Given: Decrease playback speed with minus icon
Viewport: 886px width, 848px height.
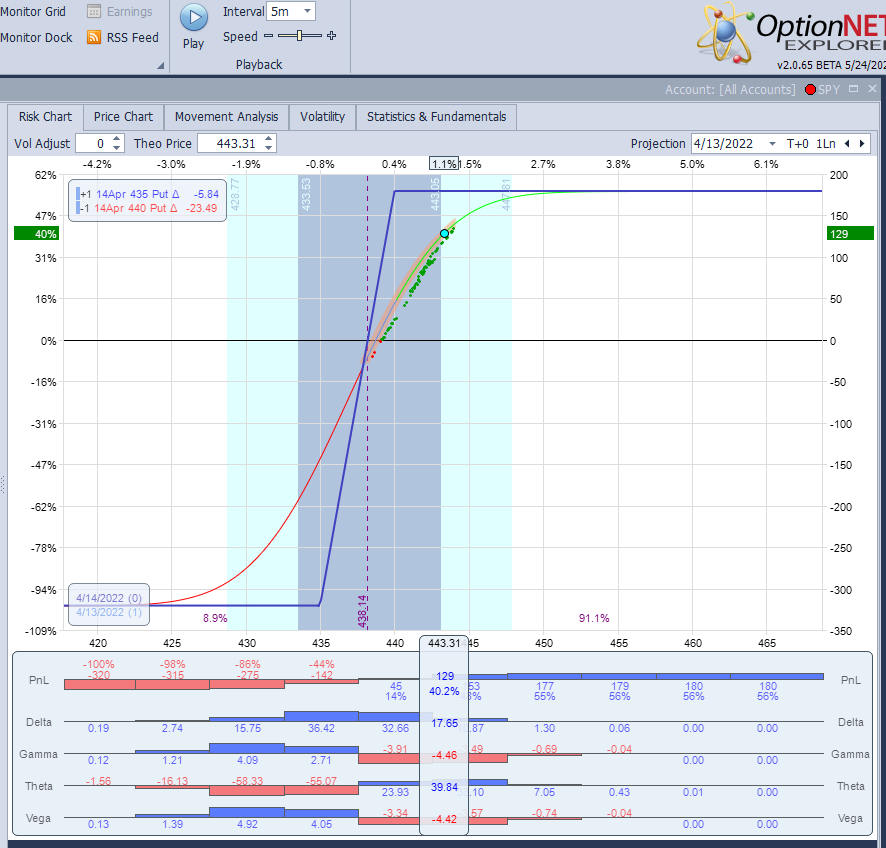Looking at the screenshot, I should [x=268, y=36].
